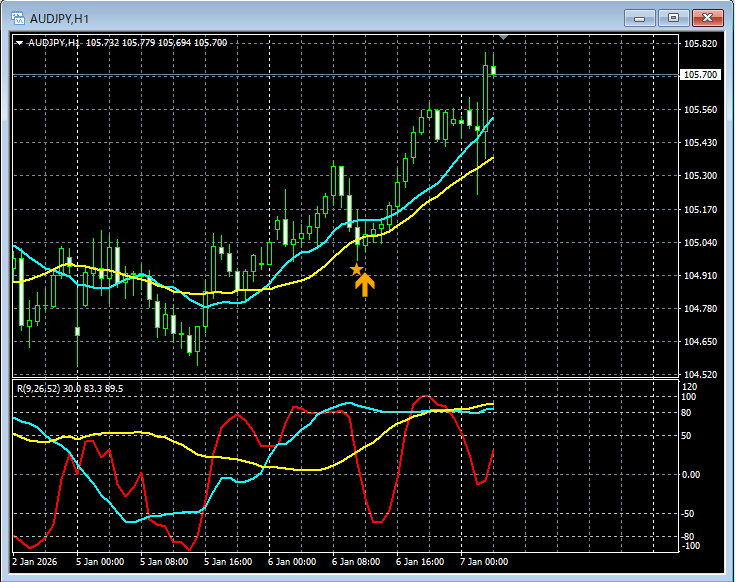The image size is (736, 582).
Task: Click the indicator scale value -100
Action: (x=690, y=545)
